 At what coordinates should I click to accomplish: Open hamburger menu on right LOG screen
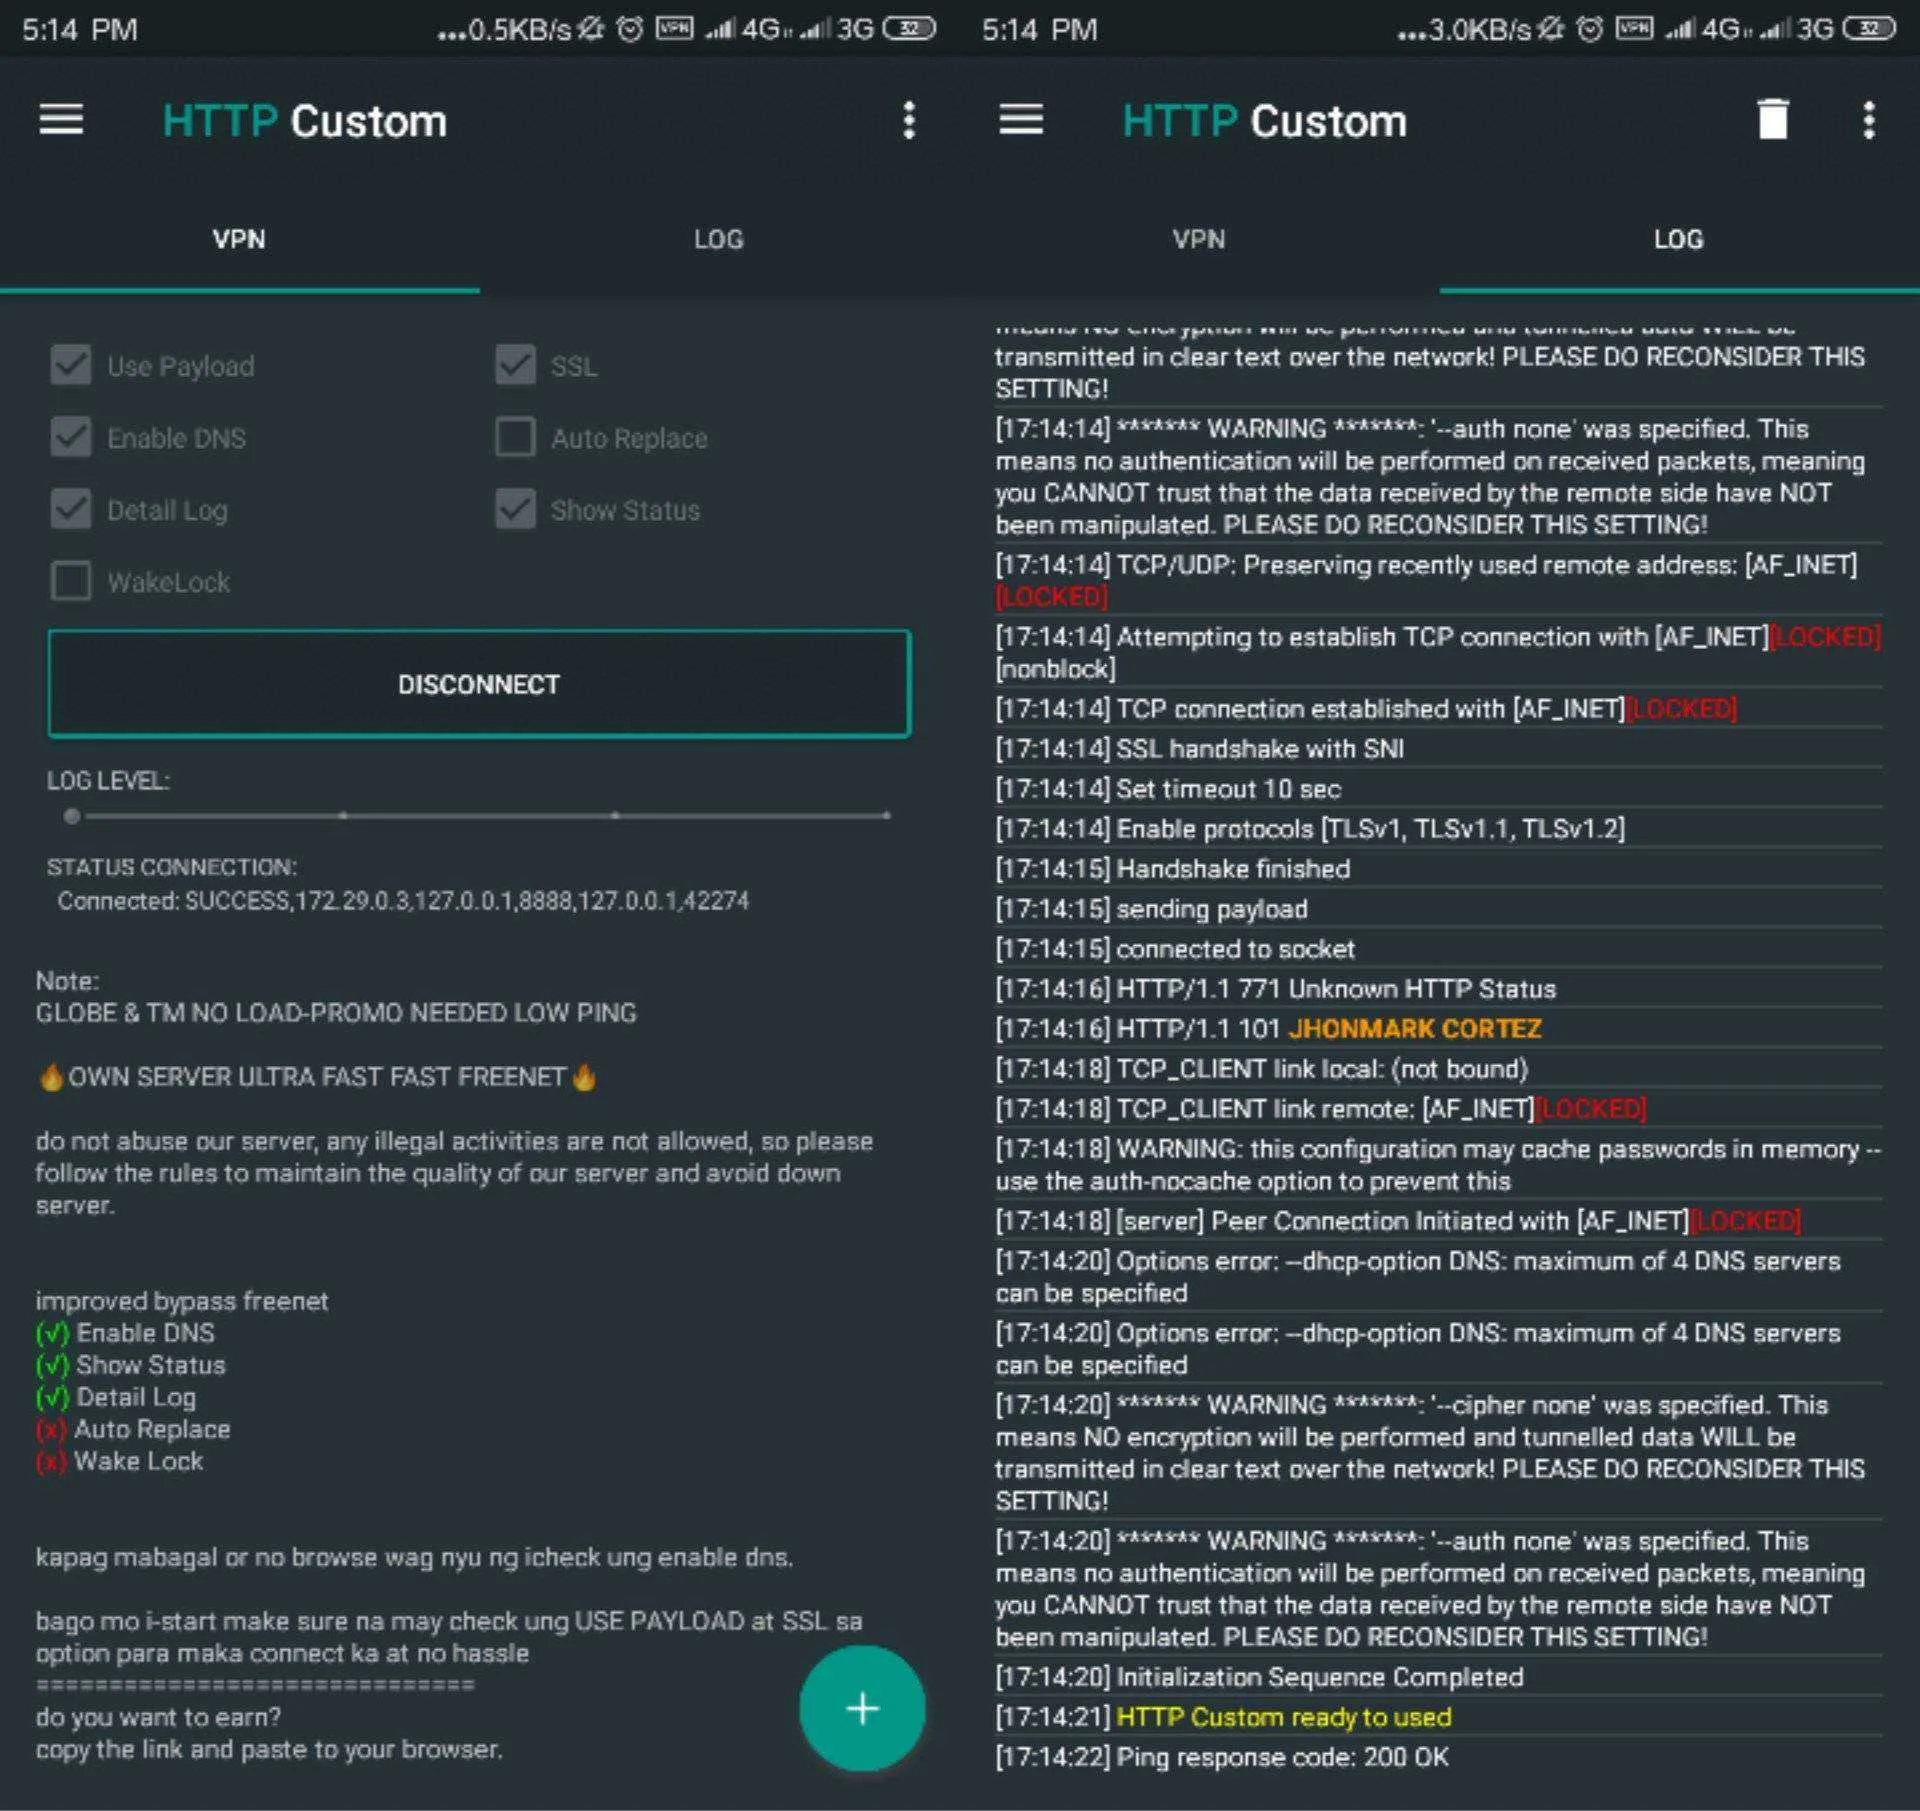[1021, 120]
